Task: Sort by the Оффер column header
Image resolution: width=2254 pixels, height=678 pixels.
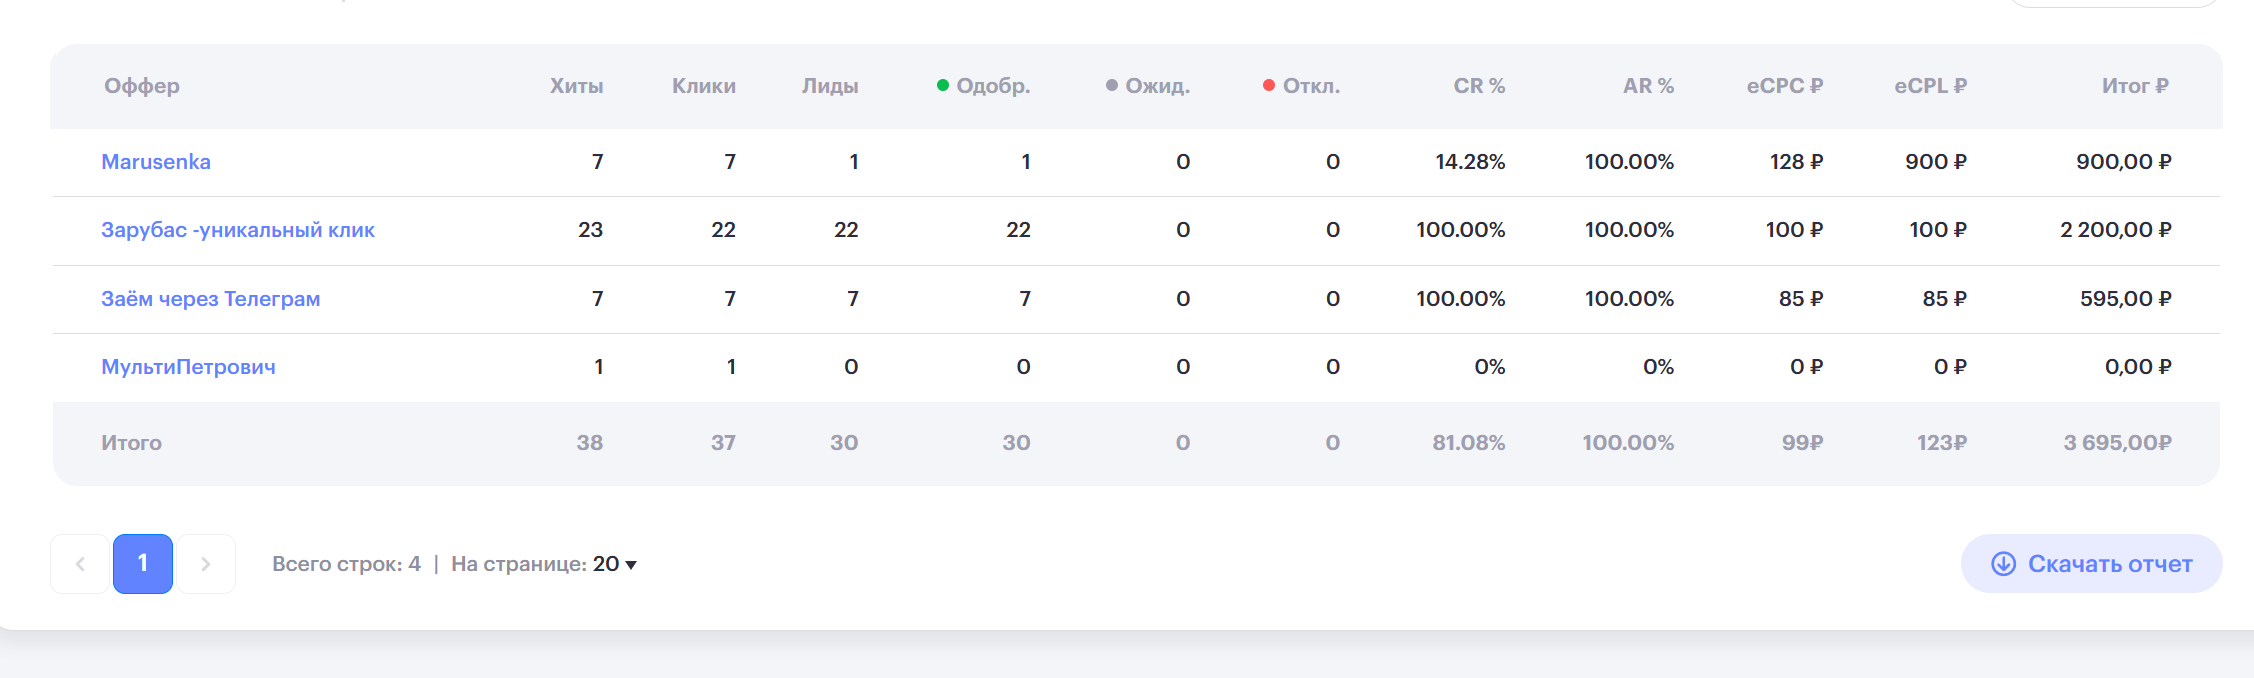Action: coord(142,86)
